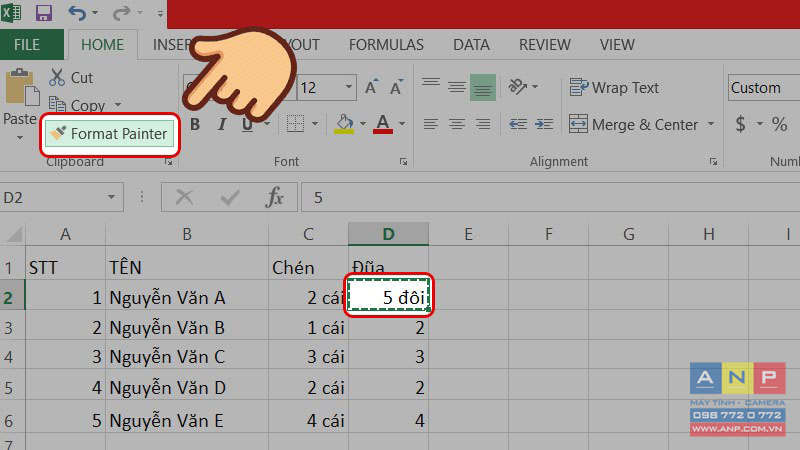
Task: Click the Save icon in quick access toolbar
Action: 44,12
